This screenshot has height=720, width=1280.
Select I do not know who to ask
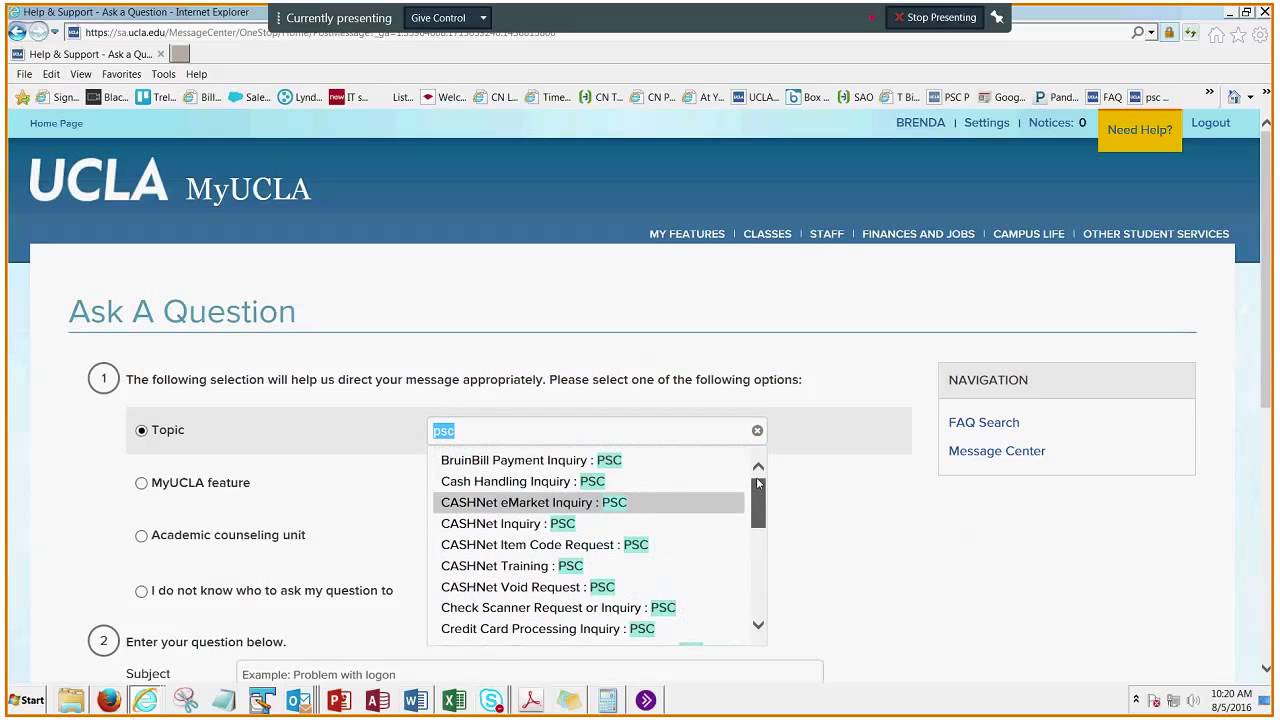141,591
